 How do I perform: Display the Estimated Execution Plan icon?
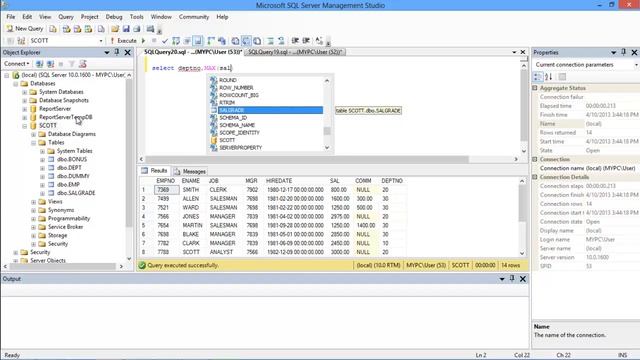pyautogui.click(x=176, y=40)
